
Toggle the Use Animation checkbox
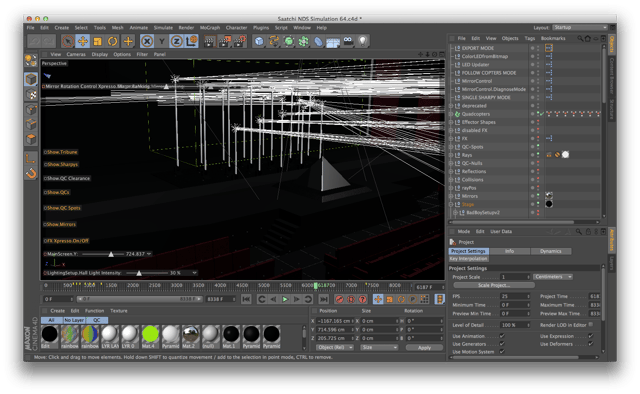tap(502, 336)
